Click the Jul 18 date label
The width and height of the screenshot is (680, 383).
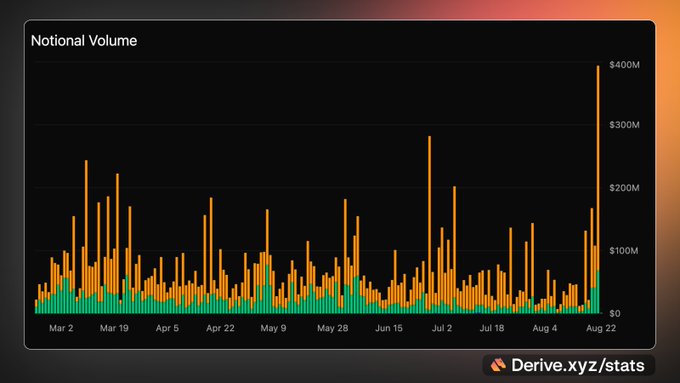point(492,328)
